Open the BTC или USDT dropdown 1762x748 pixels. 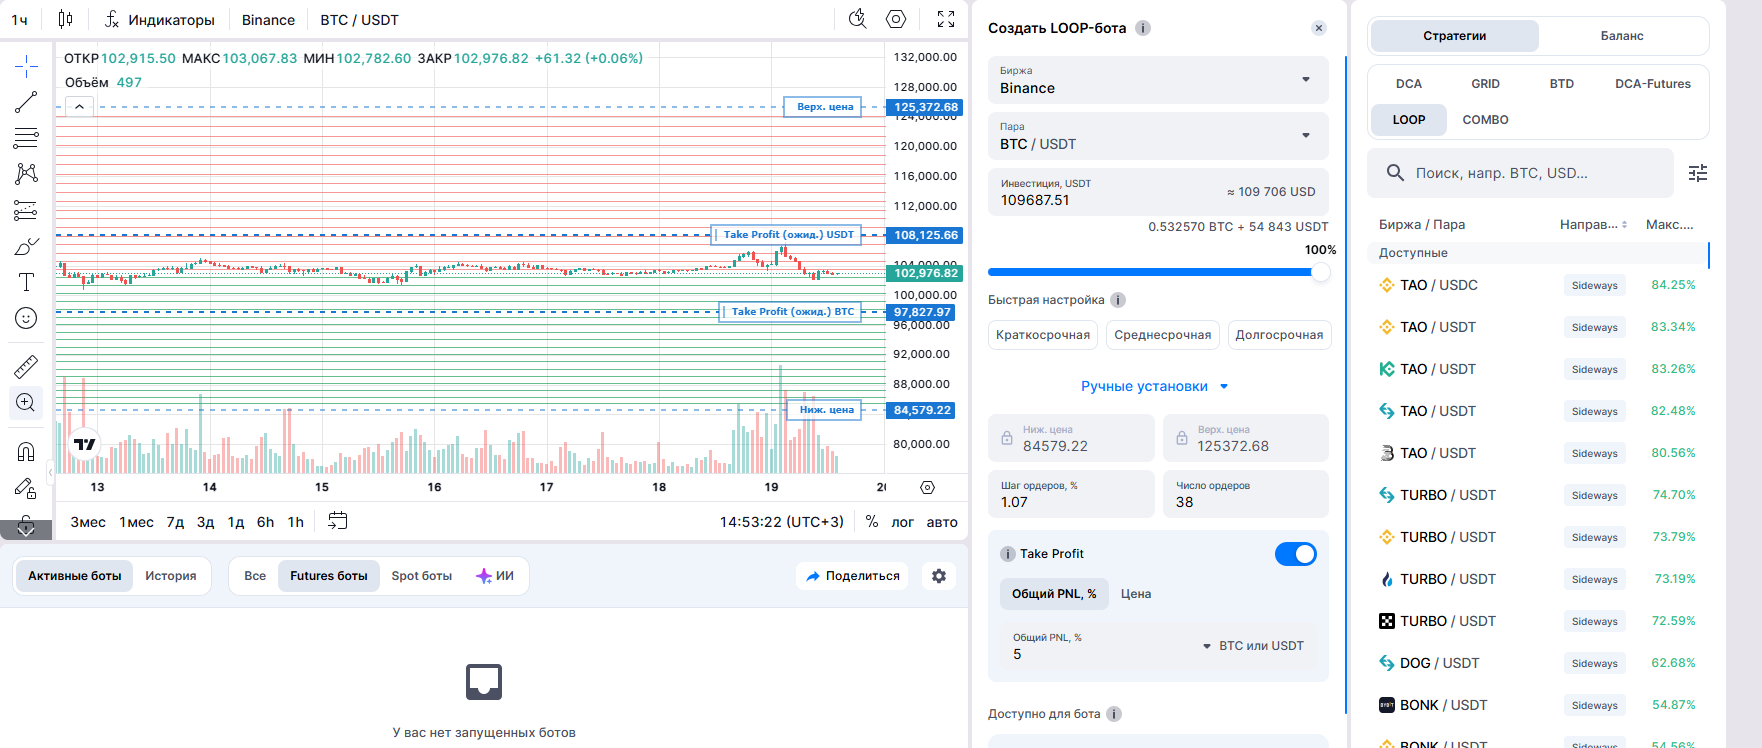(x=1254, y=646)
